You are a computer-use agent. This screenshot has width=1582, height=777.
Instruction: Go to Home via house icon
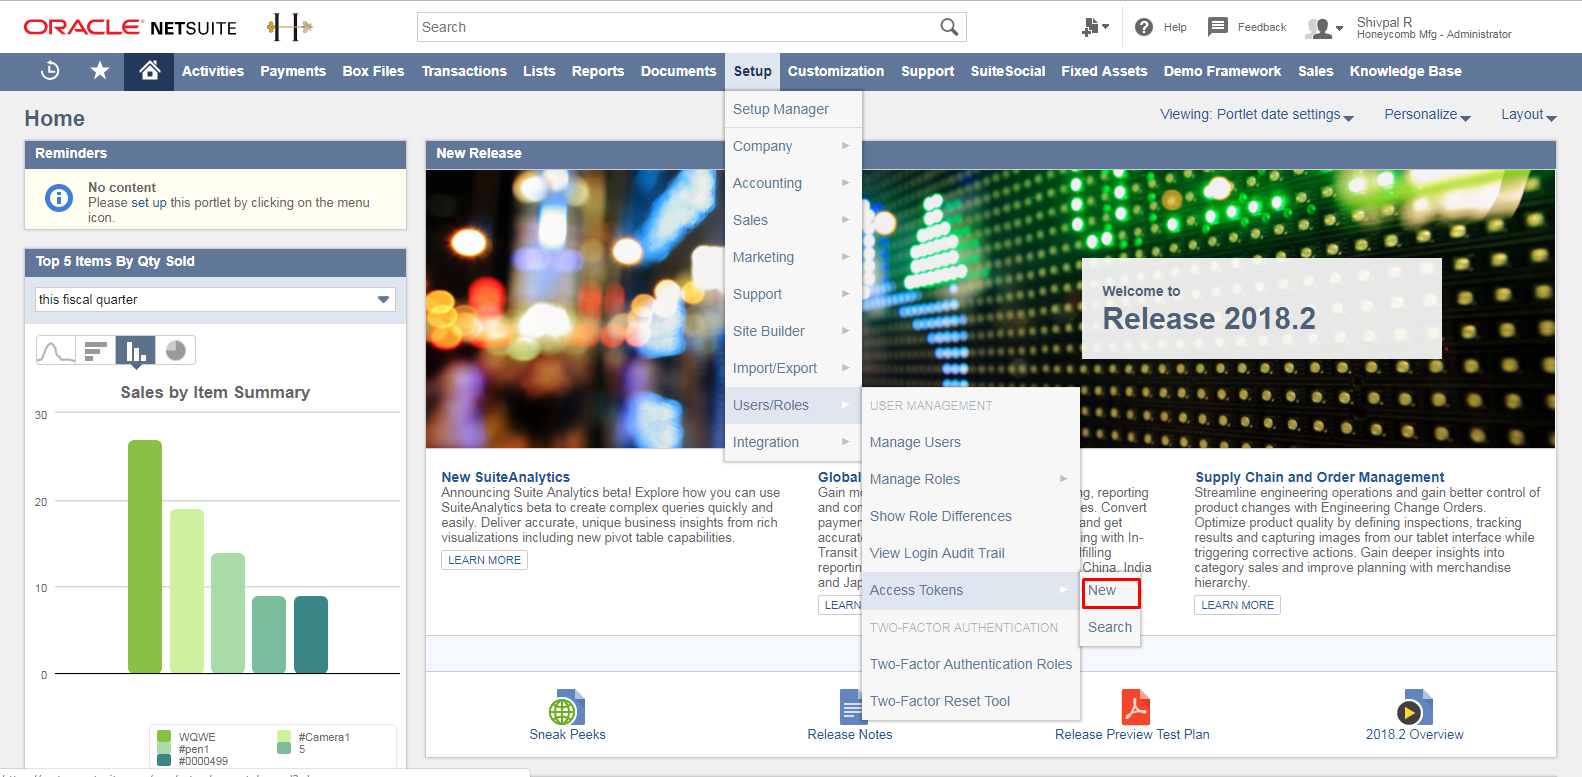(149, 71)
